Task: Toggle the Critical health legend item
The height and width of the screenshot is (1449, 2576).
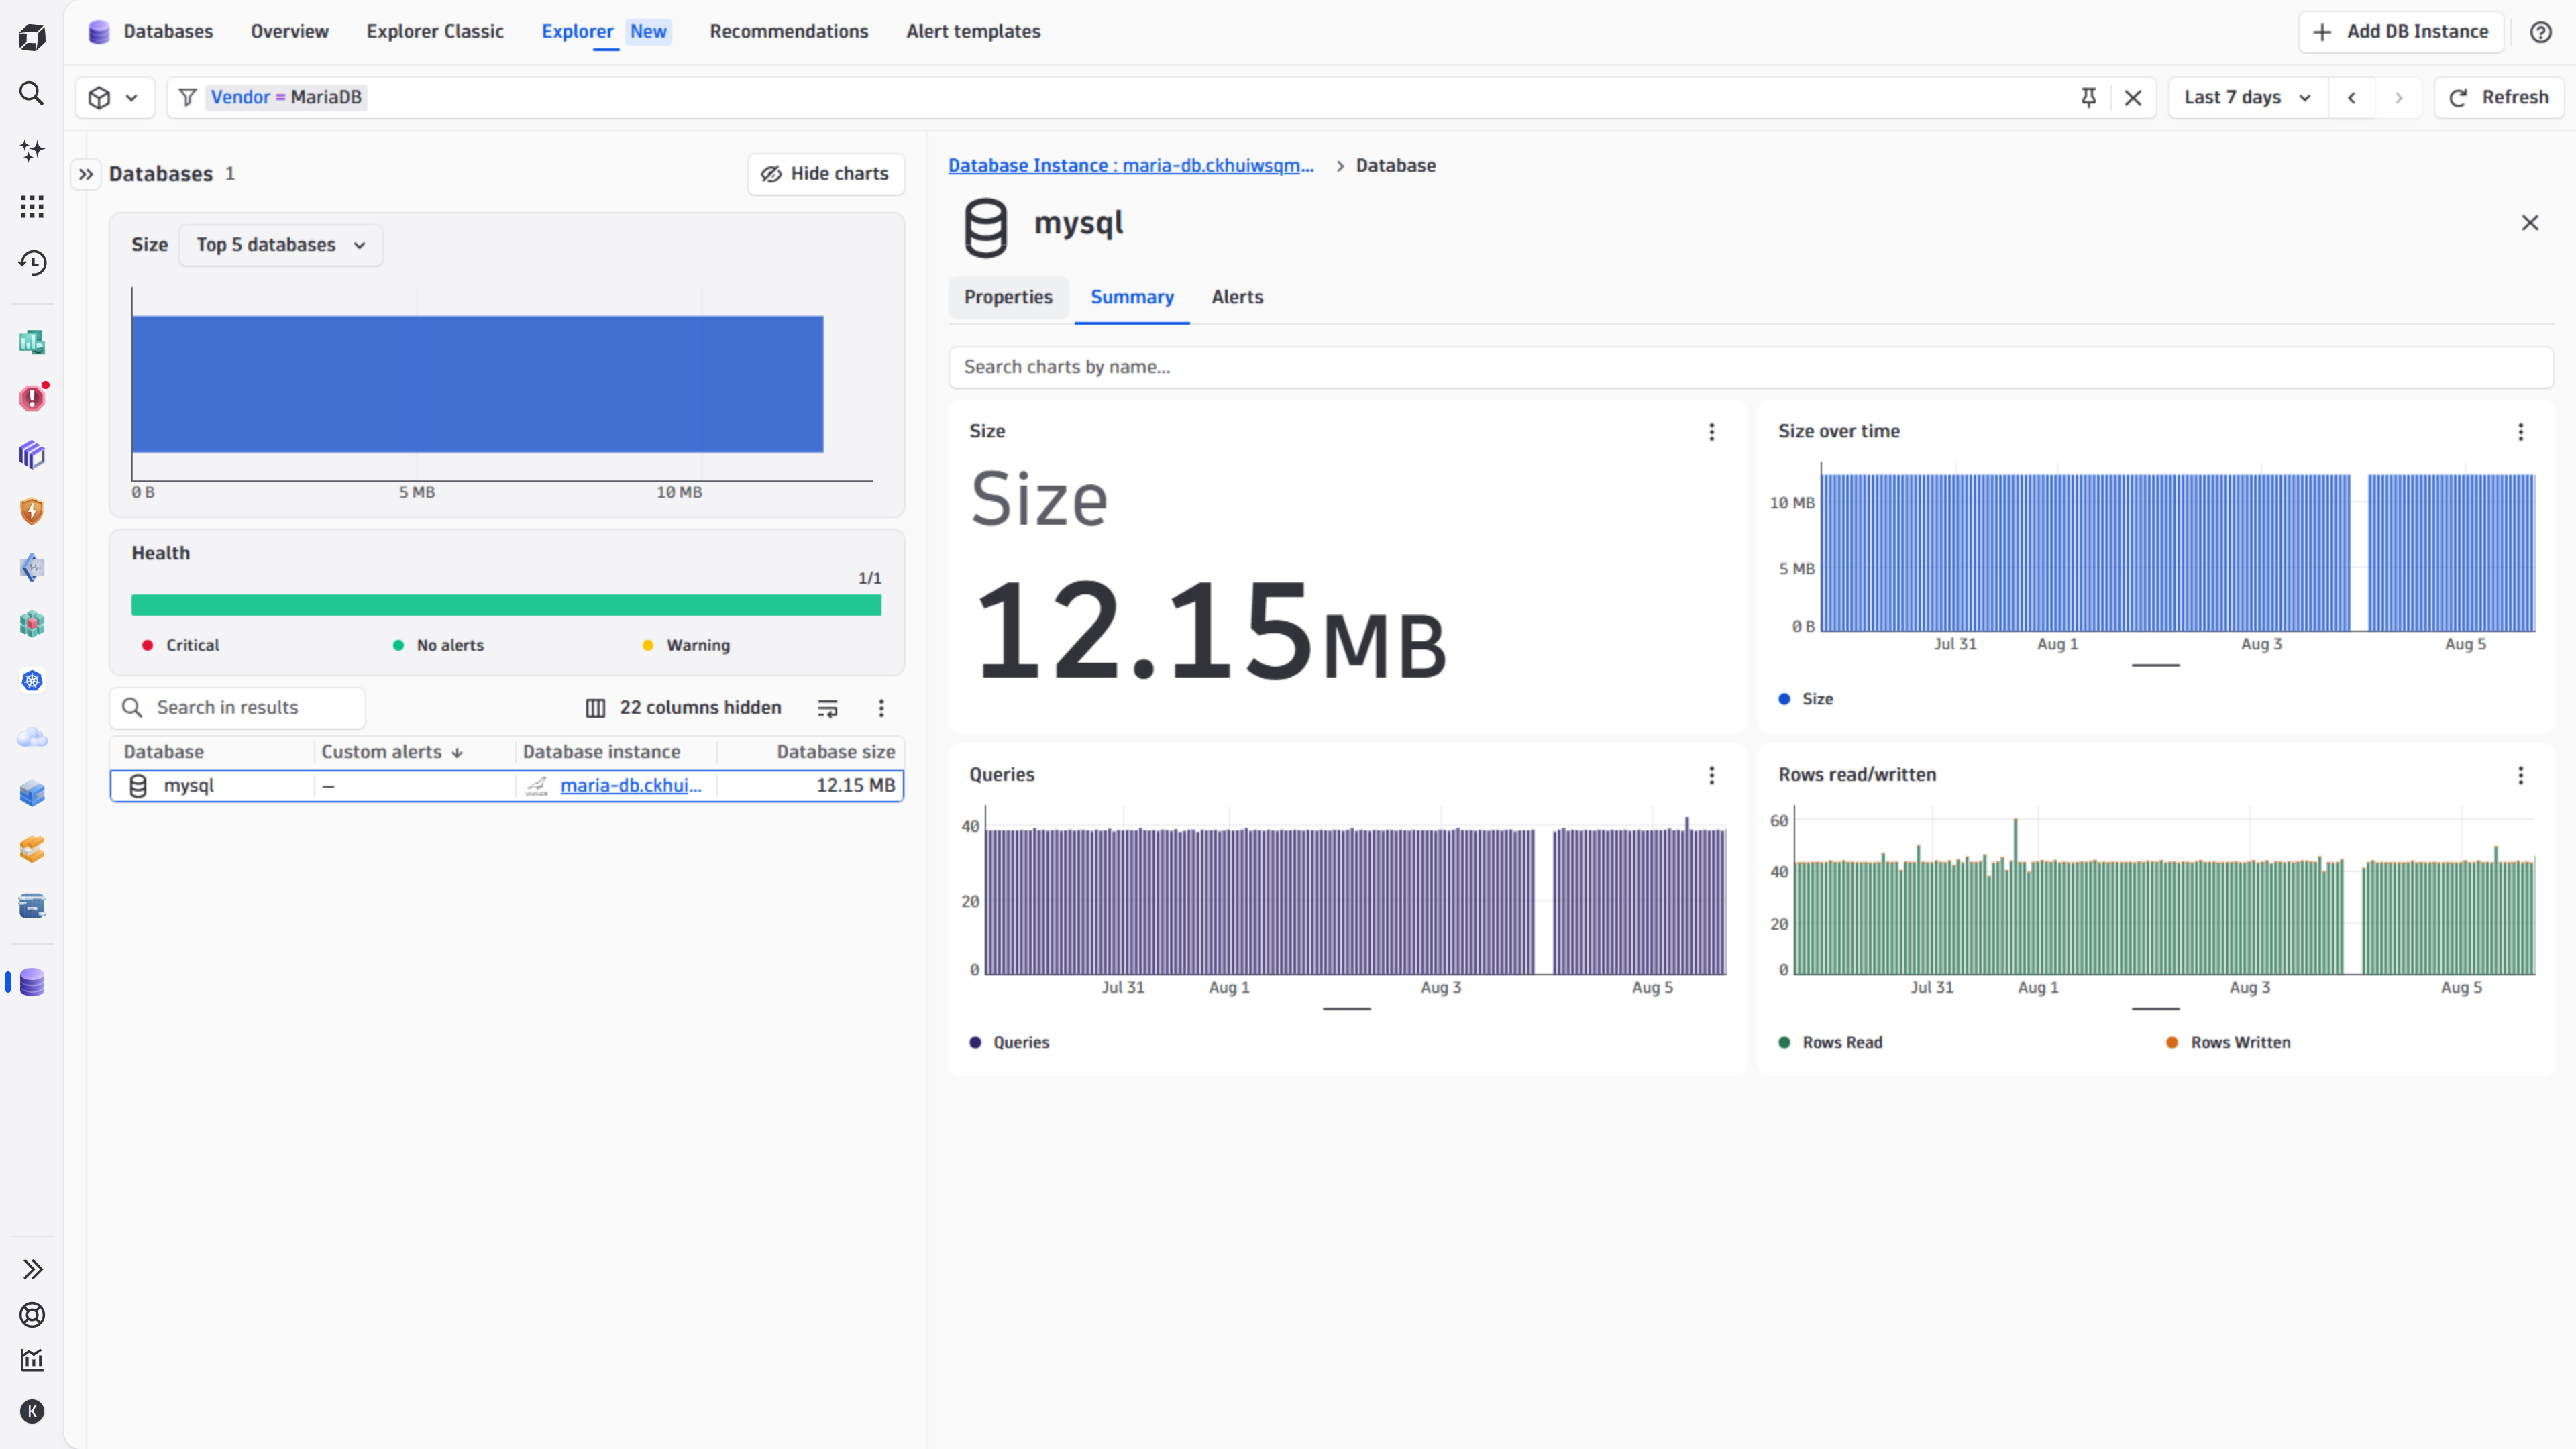Action: pyautogui.click(x=180, y=645)
